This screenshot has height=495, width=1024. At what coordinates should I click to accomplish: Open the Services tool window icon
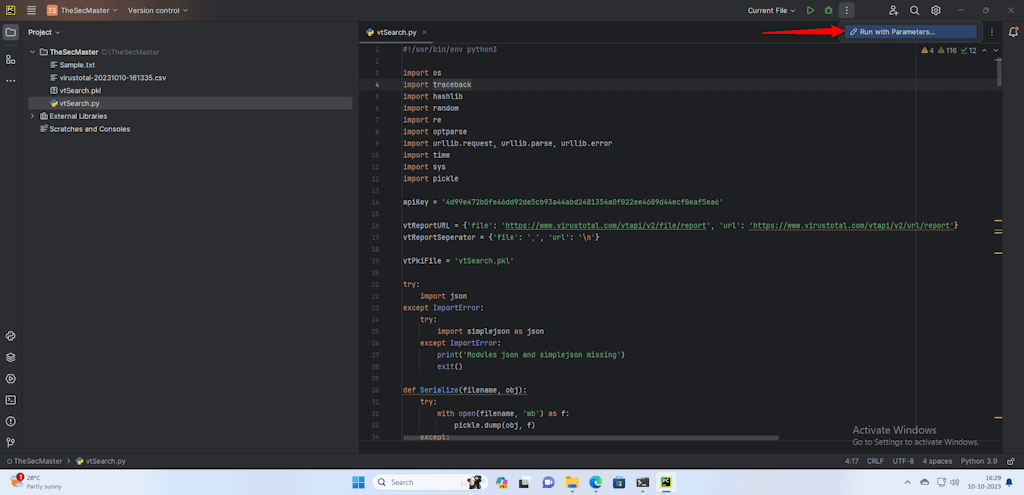10,379
